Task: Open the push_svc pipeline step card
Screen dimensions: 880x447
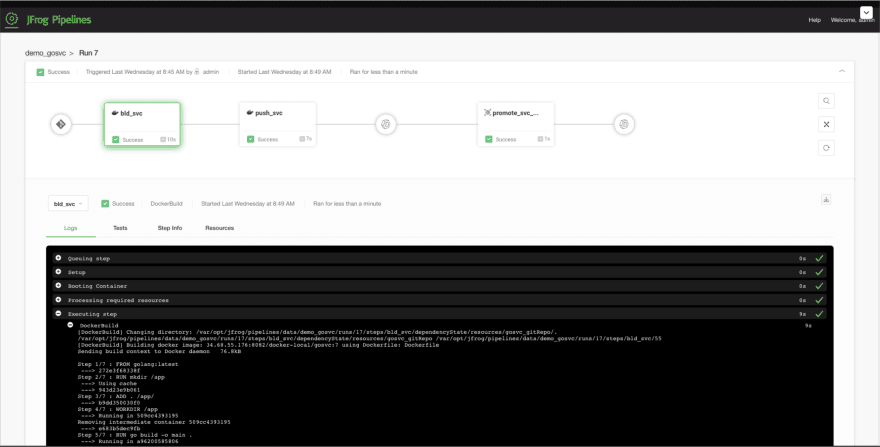Action: pyautogui.click(x=278, y=124)
